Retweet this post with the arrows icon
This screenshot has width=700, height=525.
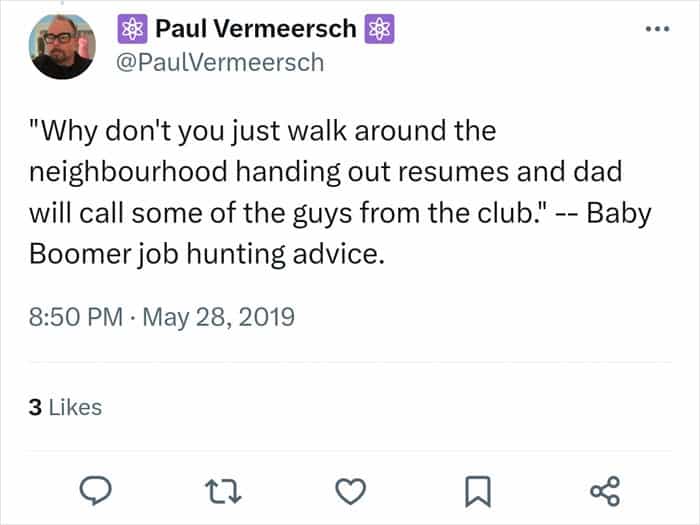220,490
